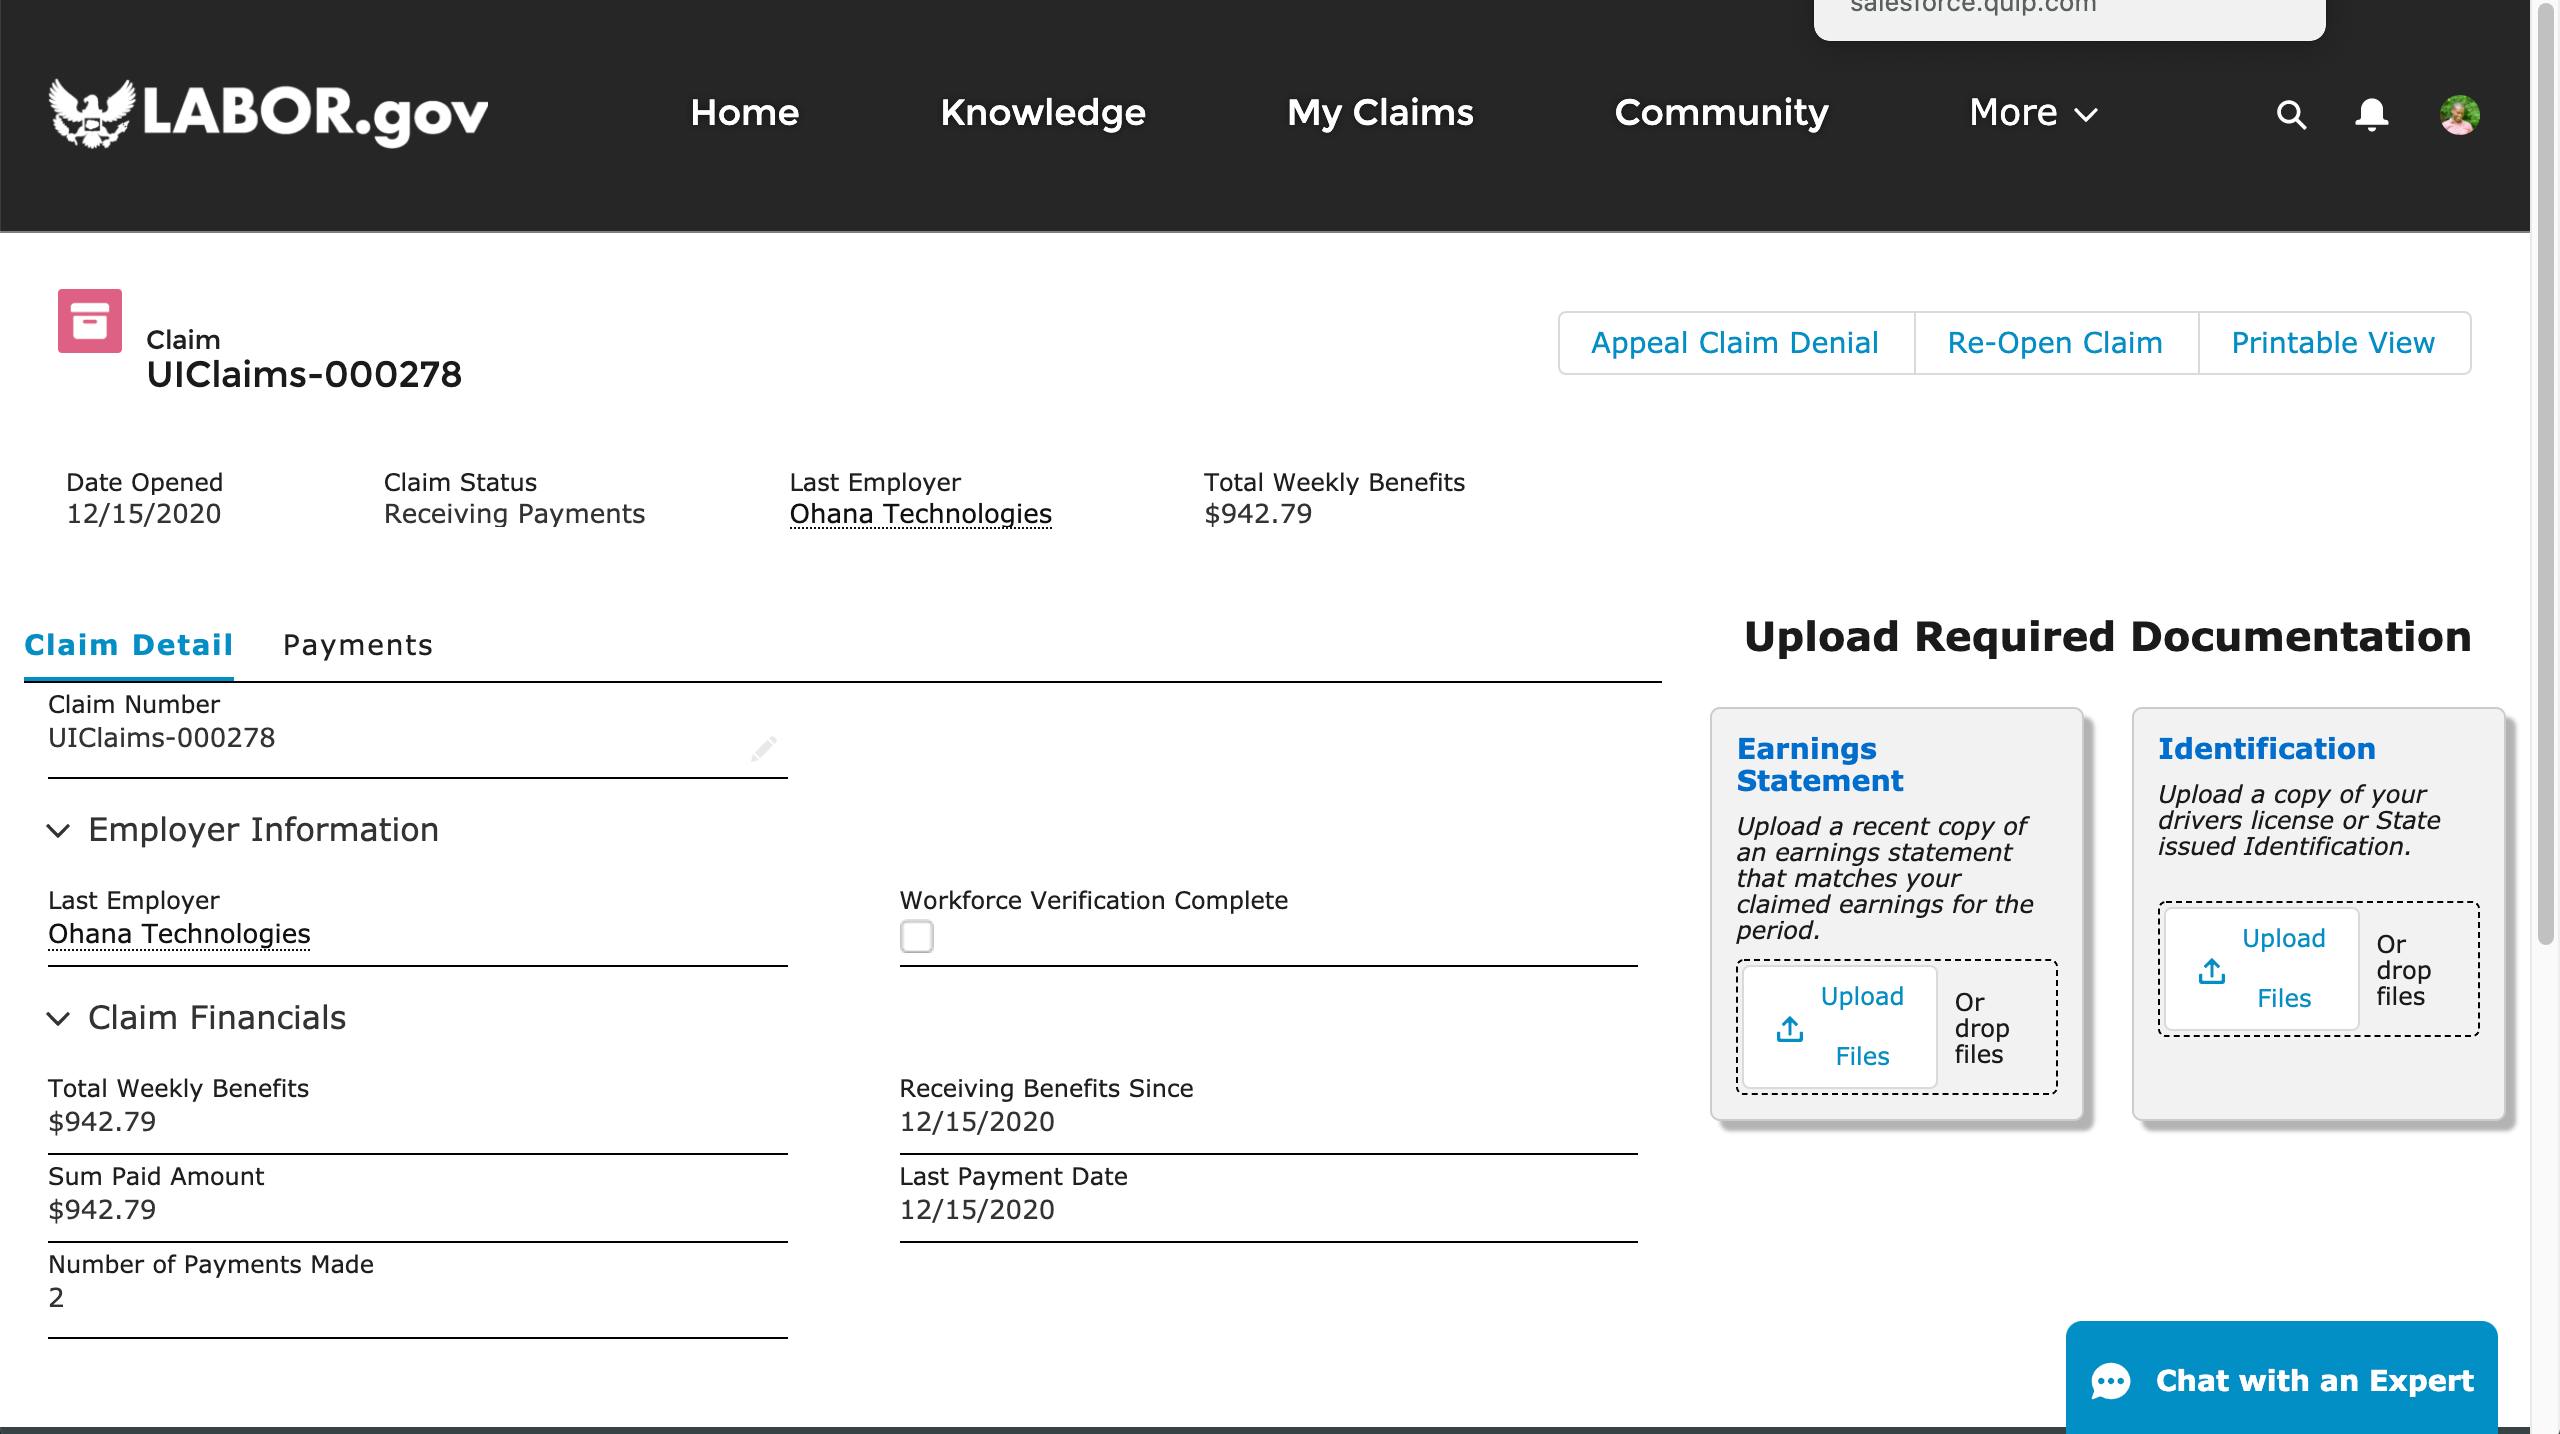
Task: Collapse the Employer Information section
Action: [x=59, y=831]
